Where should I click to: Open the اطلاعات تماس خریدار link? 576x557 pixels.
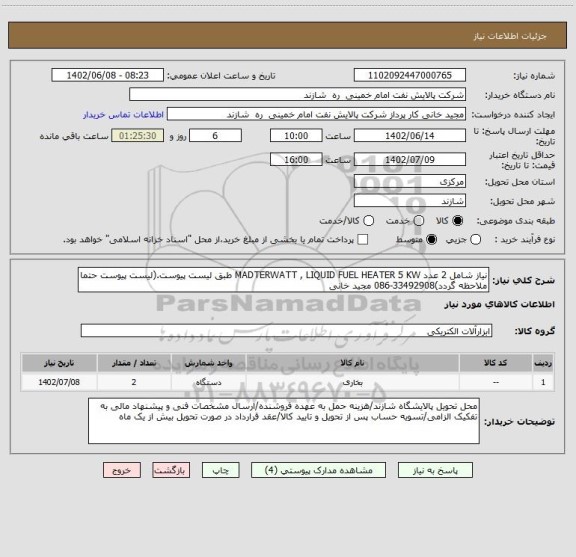123,115
